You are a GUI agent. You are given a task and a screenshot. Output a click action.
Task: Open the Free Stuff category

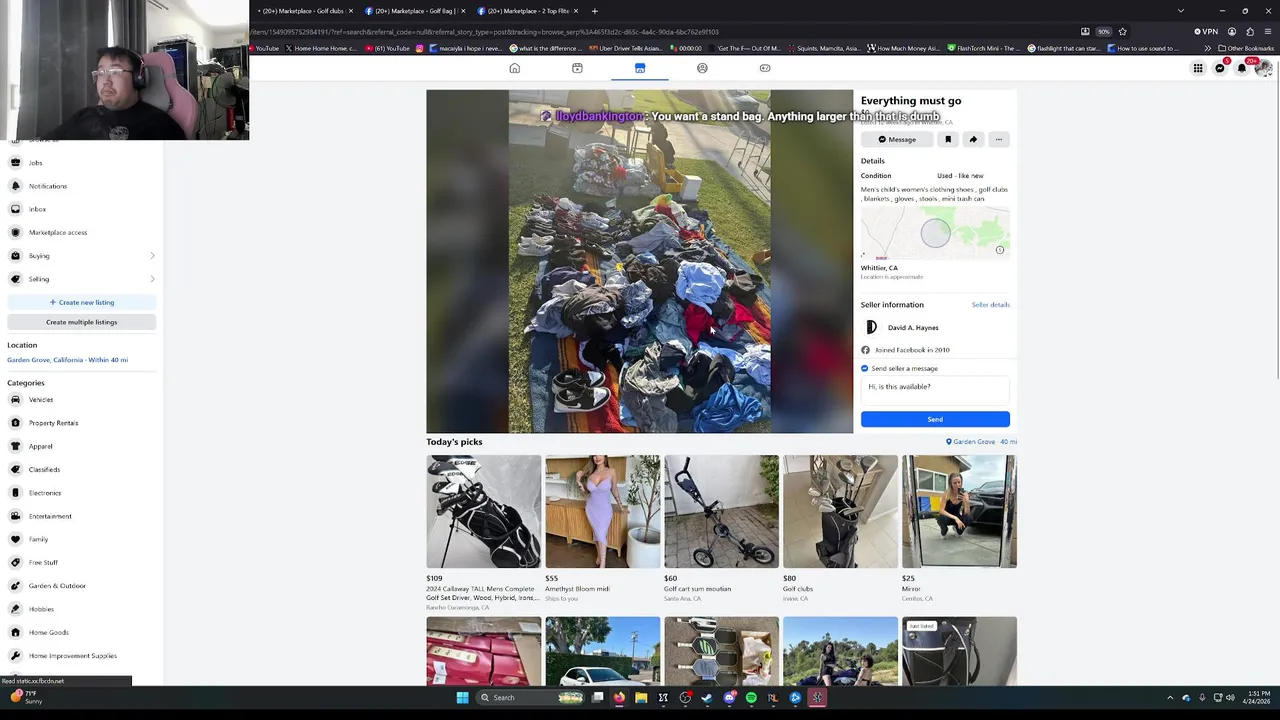[80, 562]
